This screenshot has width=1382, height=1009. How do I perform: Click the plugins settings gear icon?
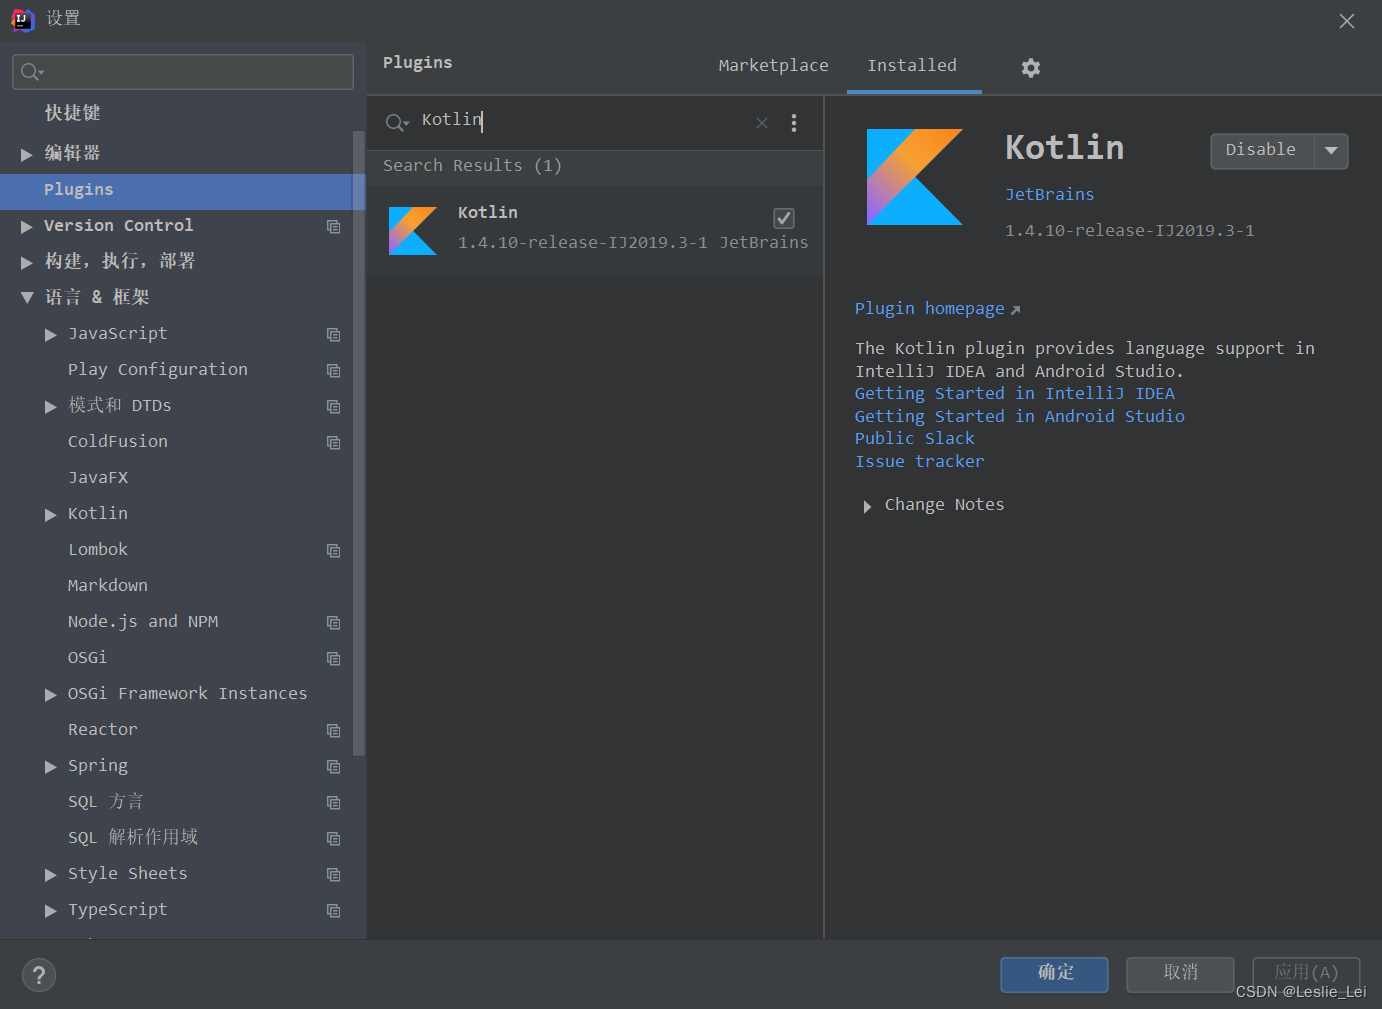[1031, 67]
